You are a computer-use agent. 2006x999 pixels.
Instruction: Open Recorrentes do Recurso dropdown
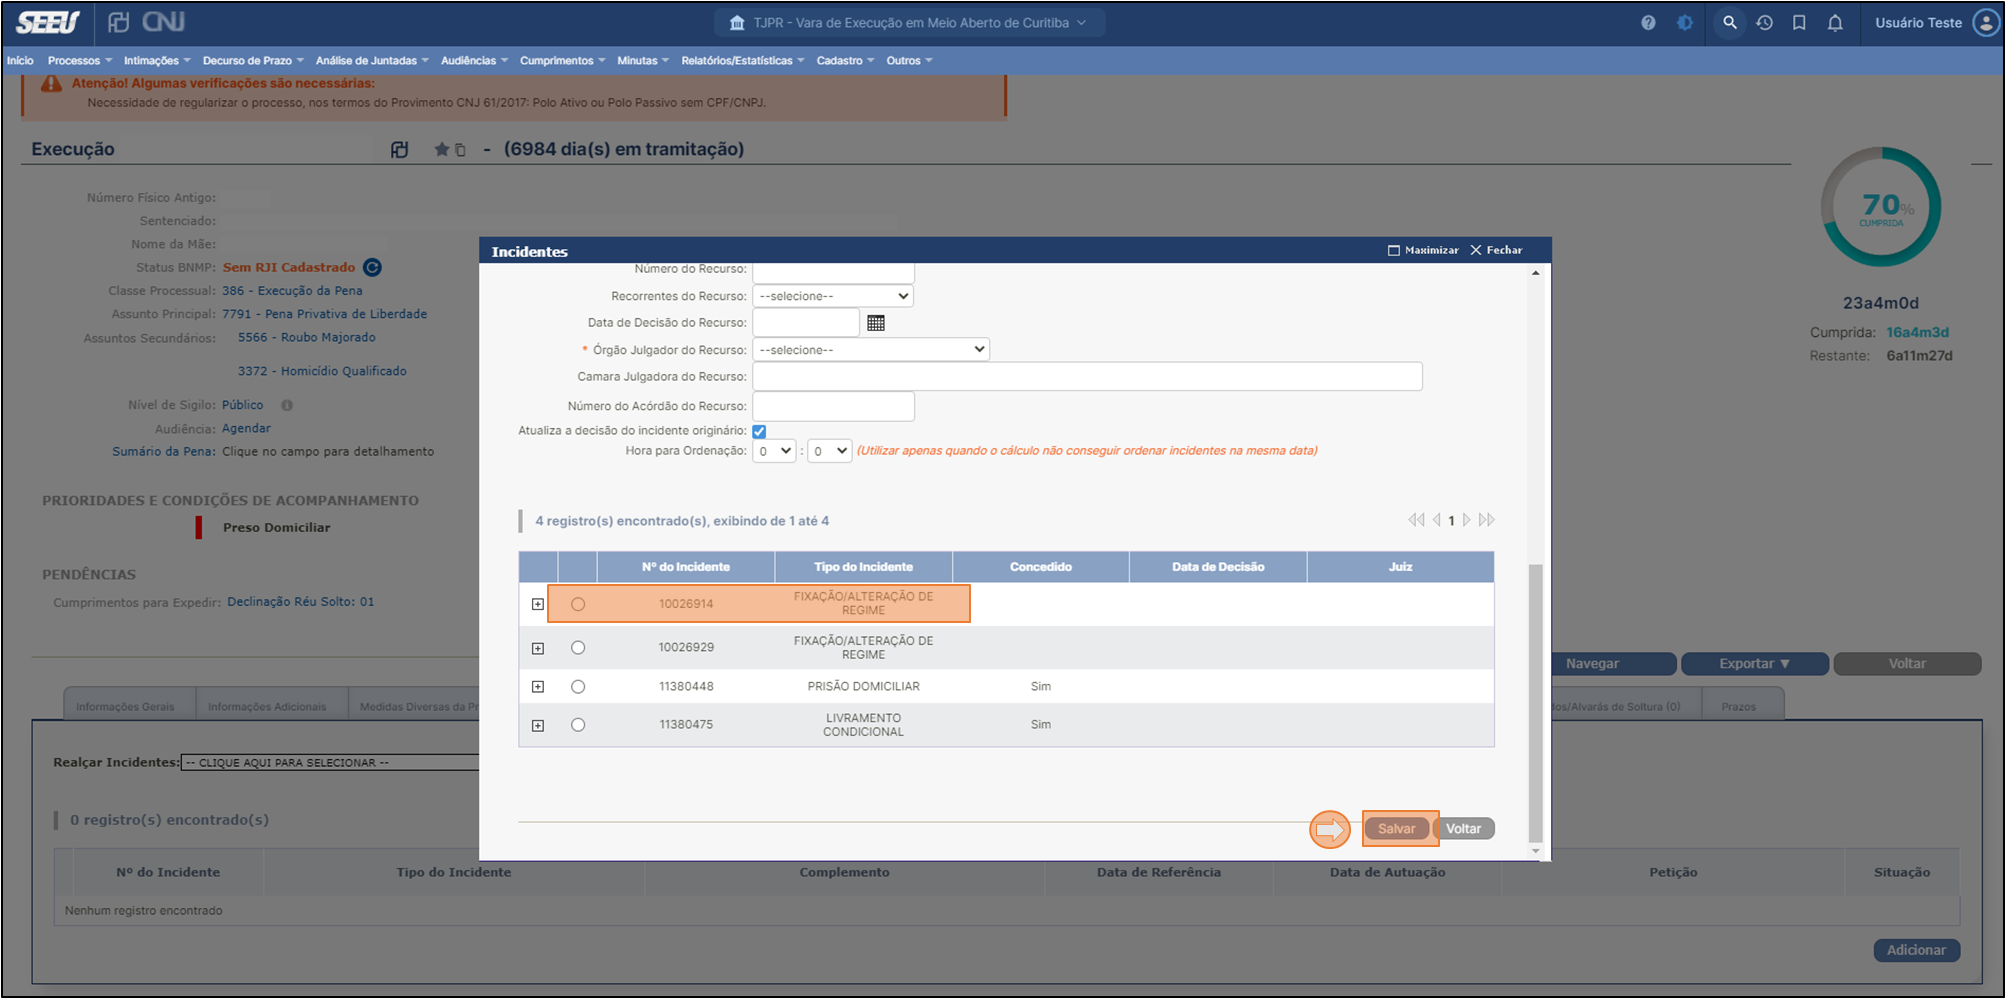pyautogui.click(x=833, y=296)
